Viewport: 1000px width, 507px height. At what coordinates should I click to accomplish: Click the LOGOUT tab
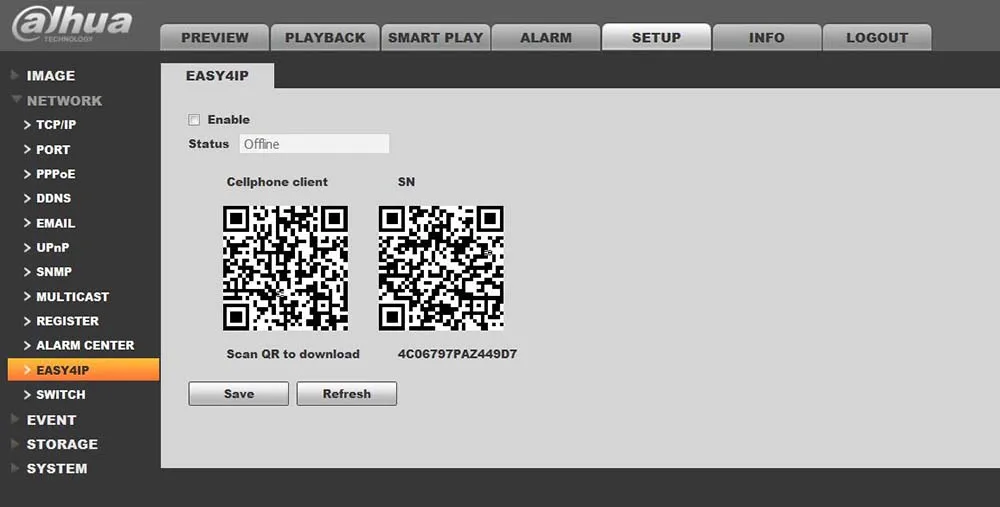[877, 38]
